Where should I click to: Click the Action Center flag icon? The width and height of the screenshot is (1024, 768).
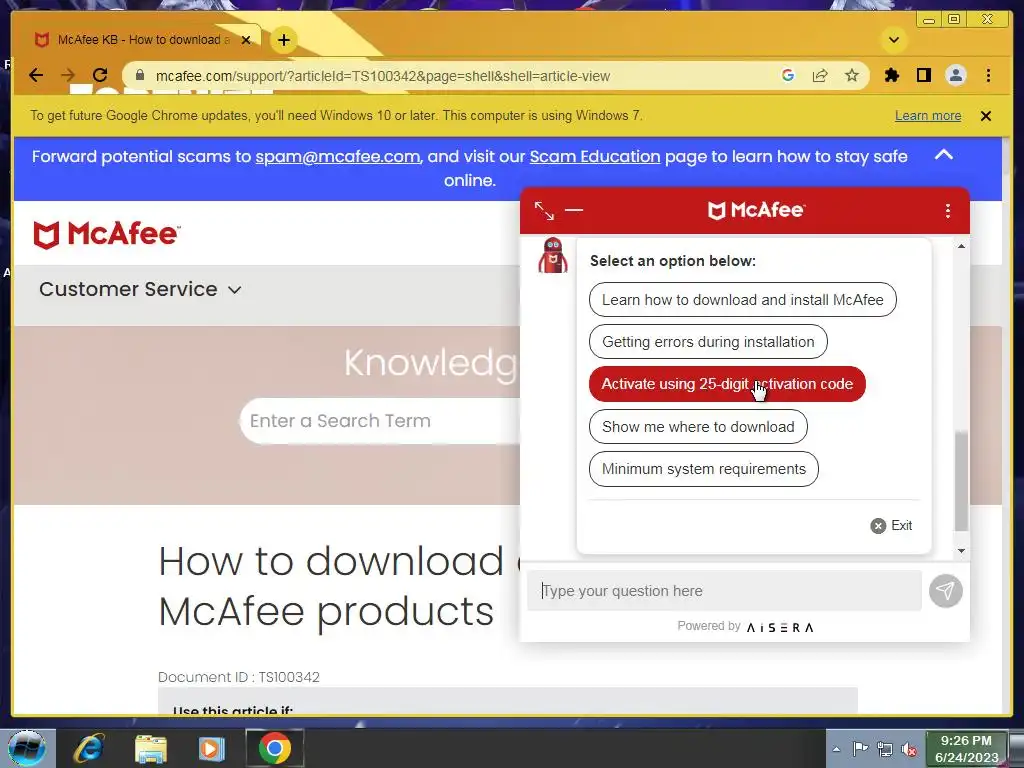[x=860, y=749]
